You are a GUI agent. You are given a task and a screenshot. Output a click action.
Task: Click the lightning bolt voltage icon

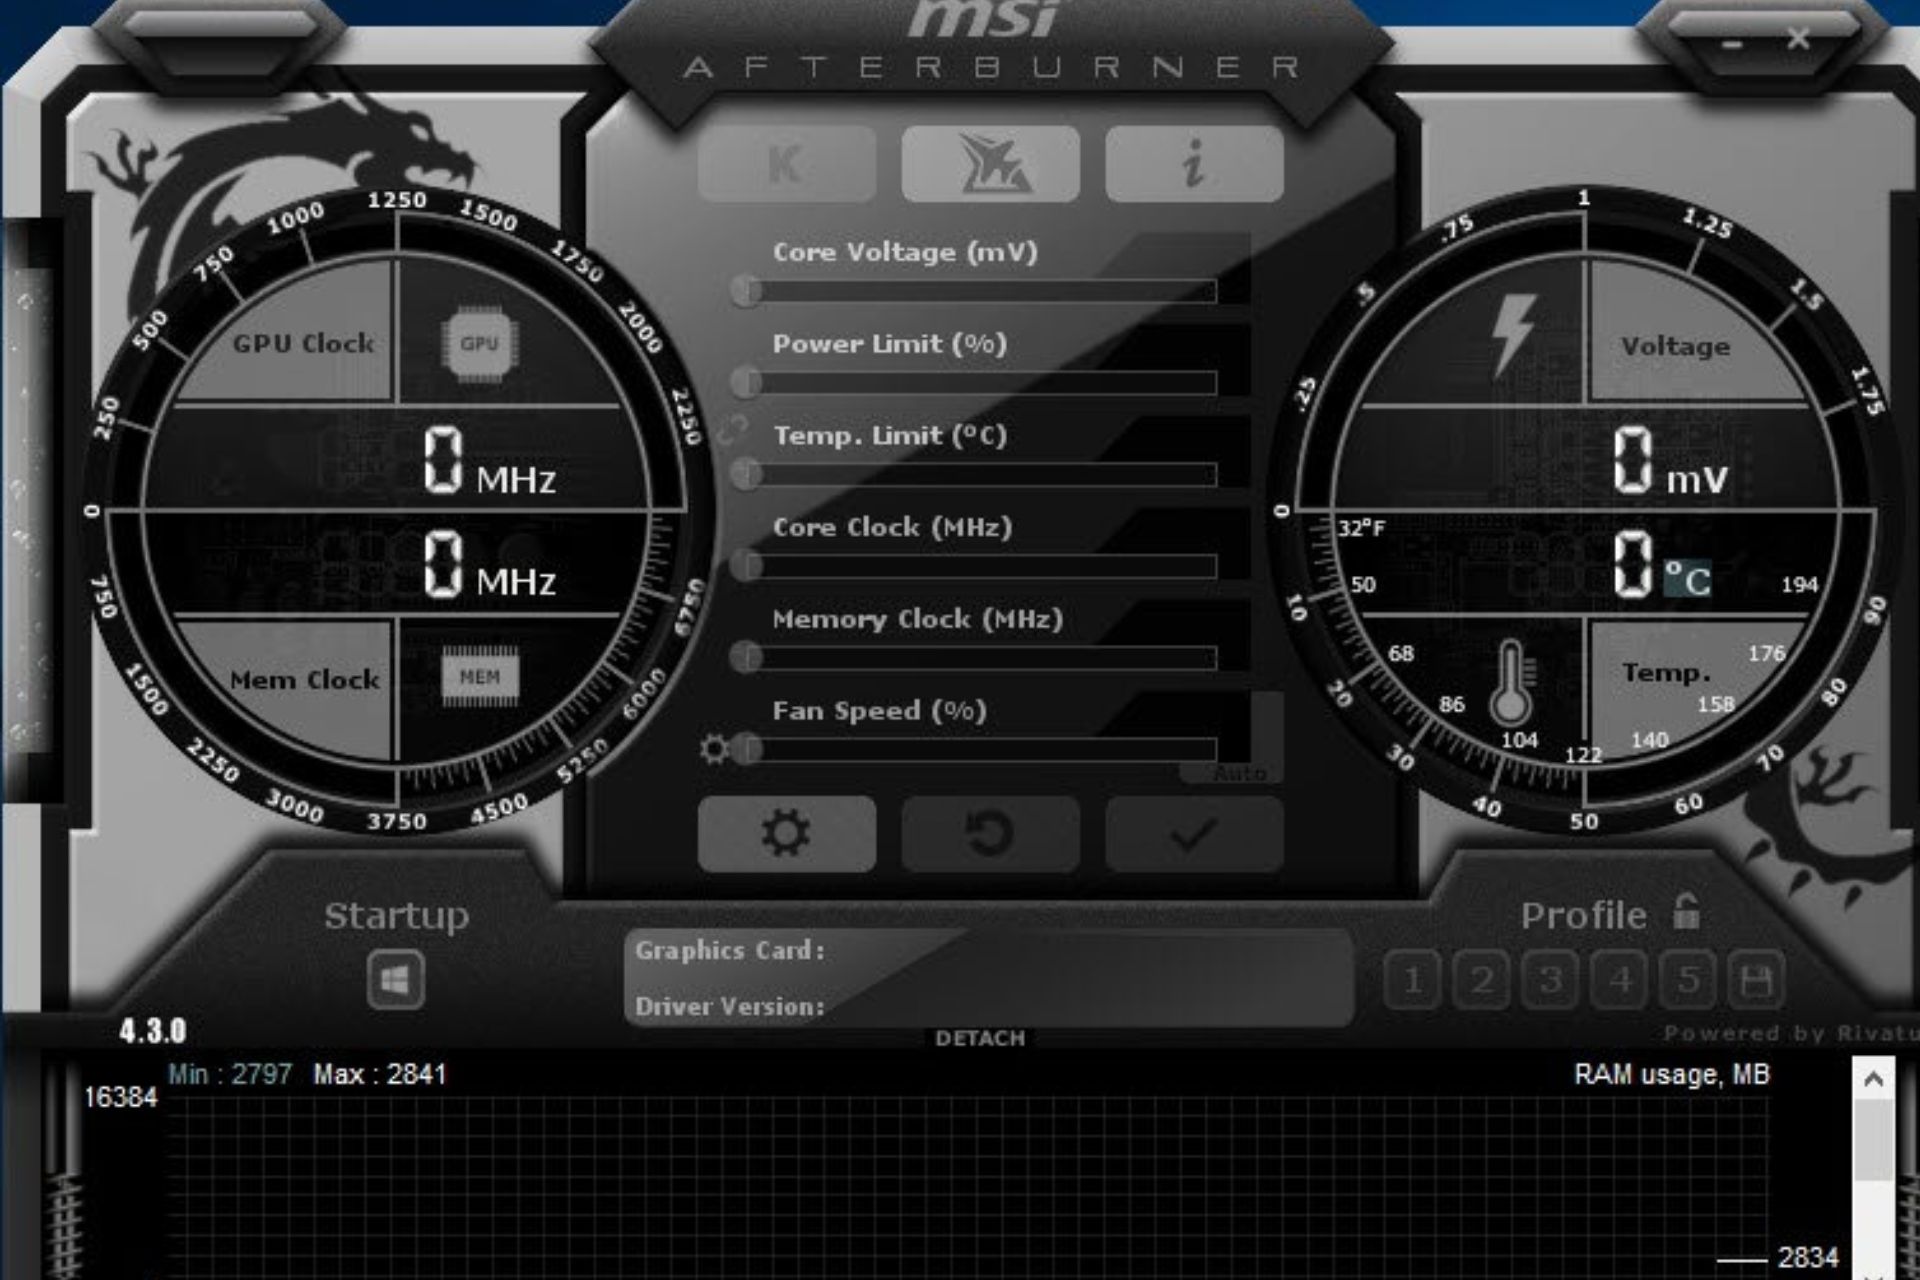[x=1512, y=337]
